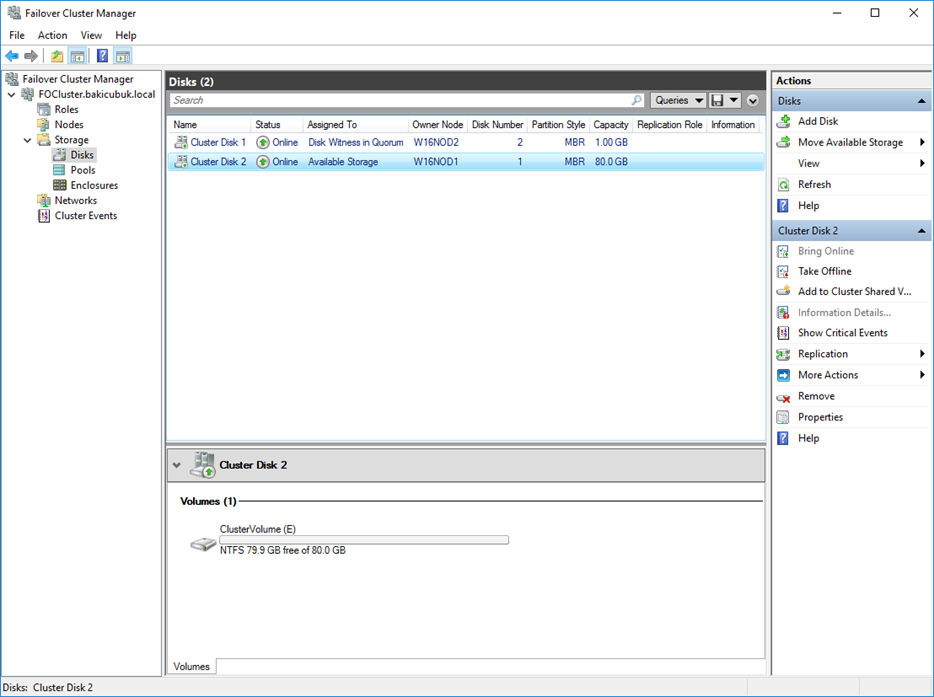Sort by the Assigned To column header
The width and height of the screenshot is (934, 697).
pyautogui.click(x=356, y=125)
